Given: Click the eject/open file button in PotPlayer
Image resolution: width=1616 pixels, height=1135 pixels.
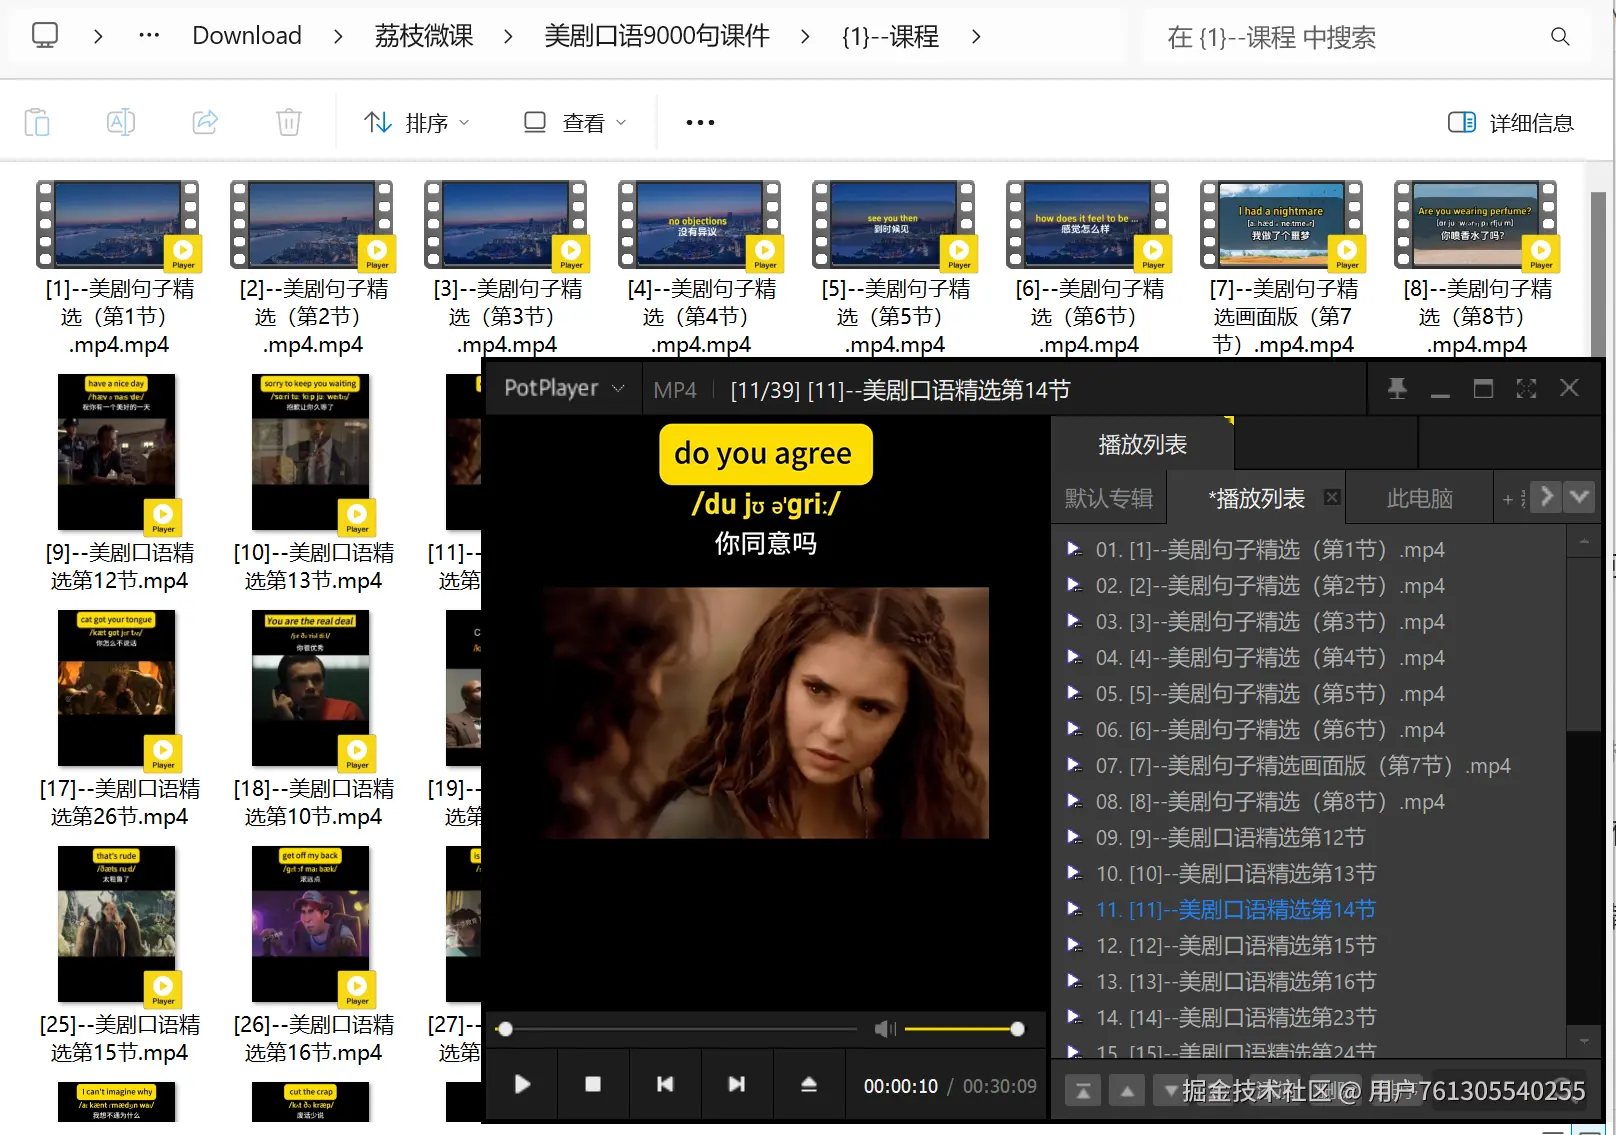Looking at the screenshot, I should 809,1084.
